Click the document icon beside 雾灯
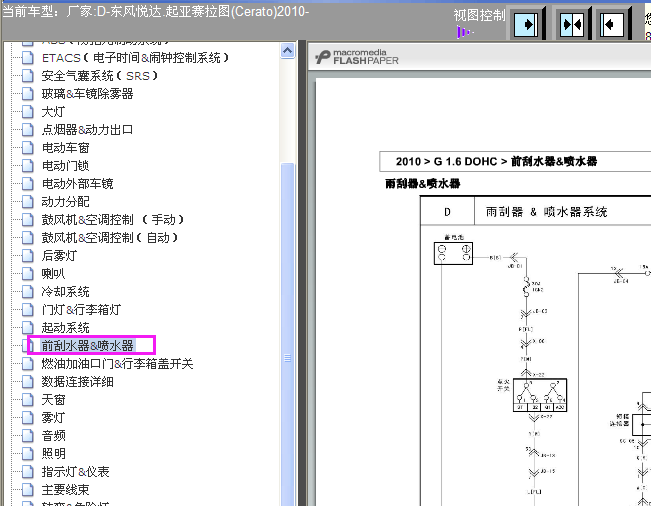651x506 pixels. pos(27,418)
